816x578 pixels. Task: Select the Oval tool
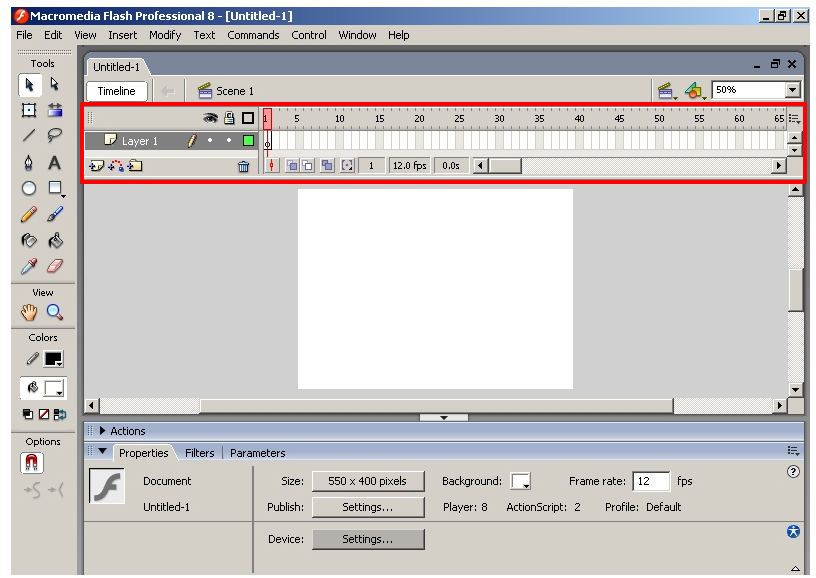coord(29,188)
